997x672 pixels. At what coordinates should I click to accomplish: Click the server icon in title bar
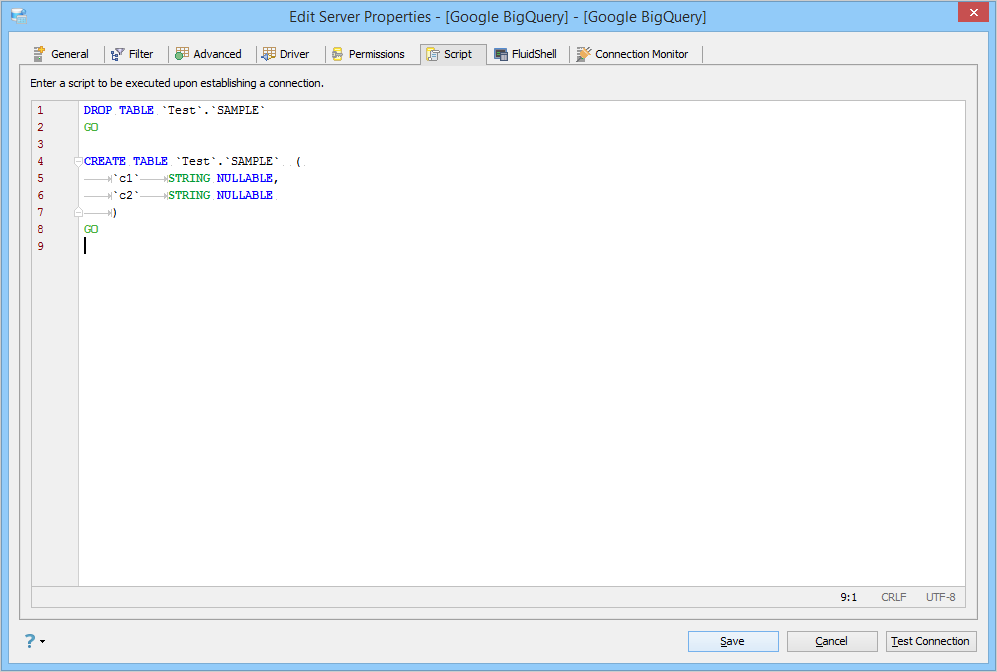click(x=19, y=16)
